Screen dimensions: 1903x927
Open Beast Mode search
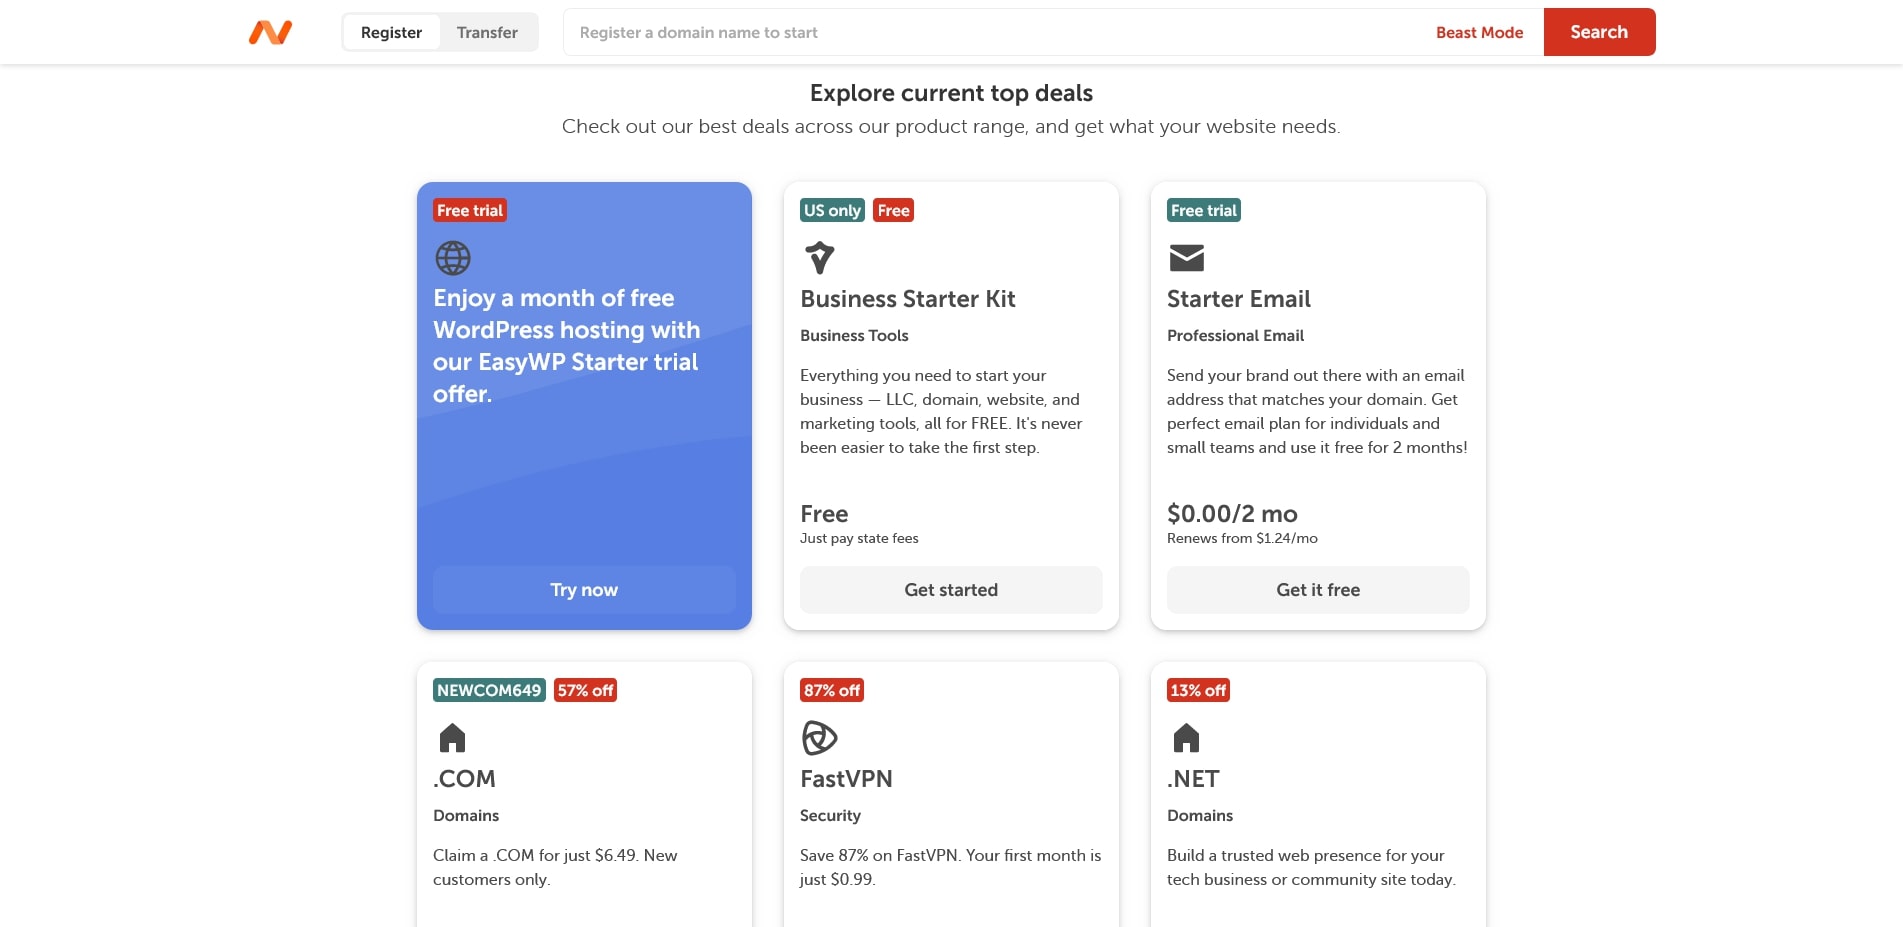click(1479, 31)
